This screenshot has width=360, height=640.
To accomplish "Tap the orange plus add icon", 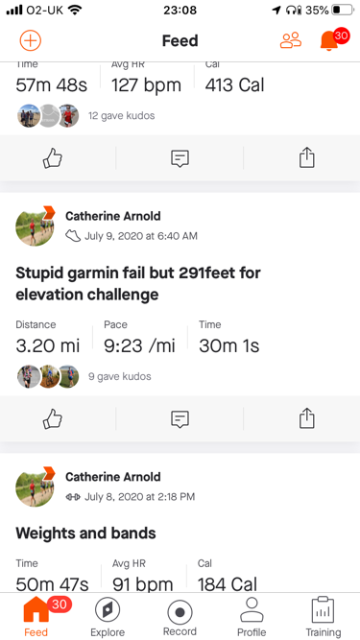I will click(x=31, y=40).
